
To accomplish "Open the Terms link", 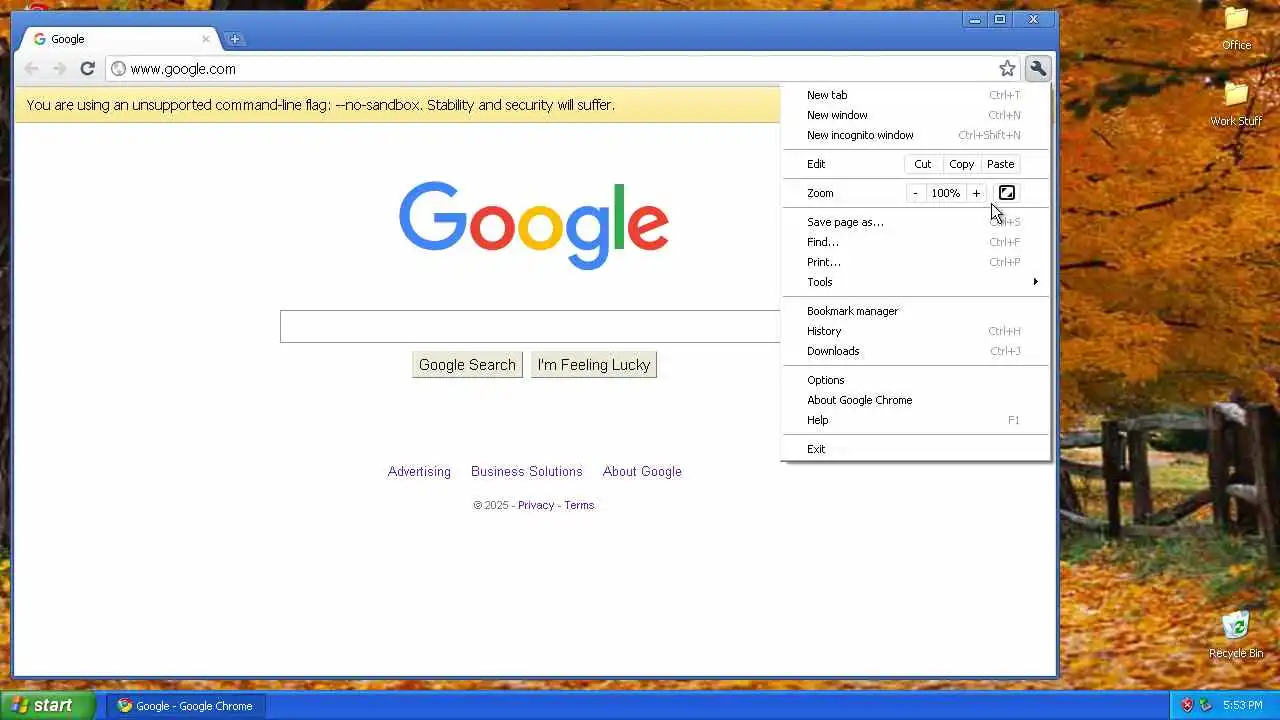I will (579, 505).
